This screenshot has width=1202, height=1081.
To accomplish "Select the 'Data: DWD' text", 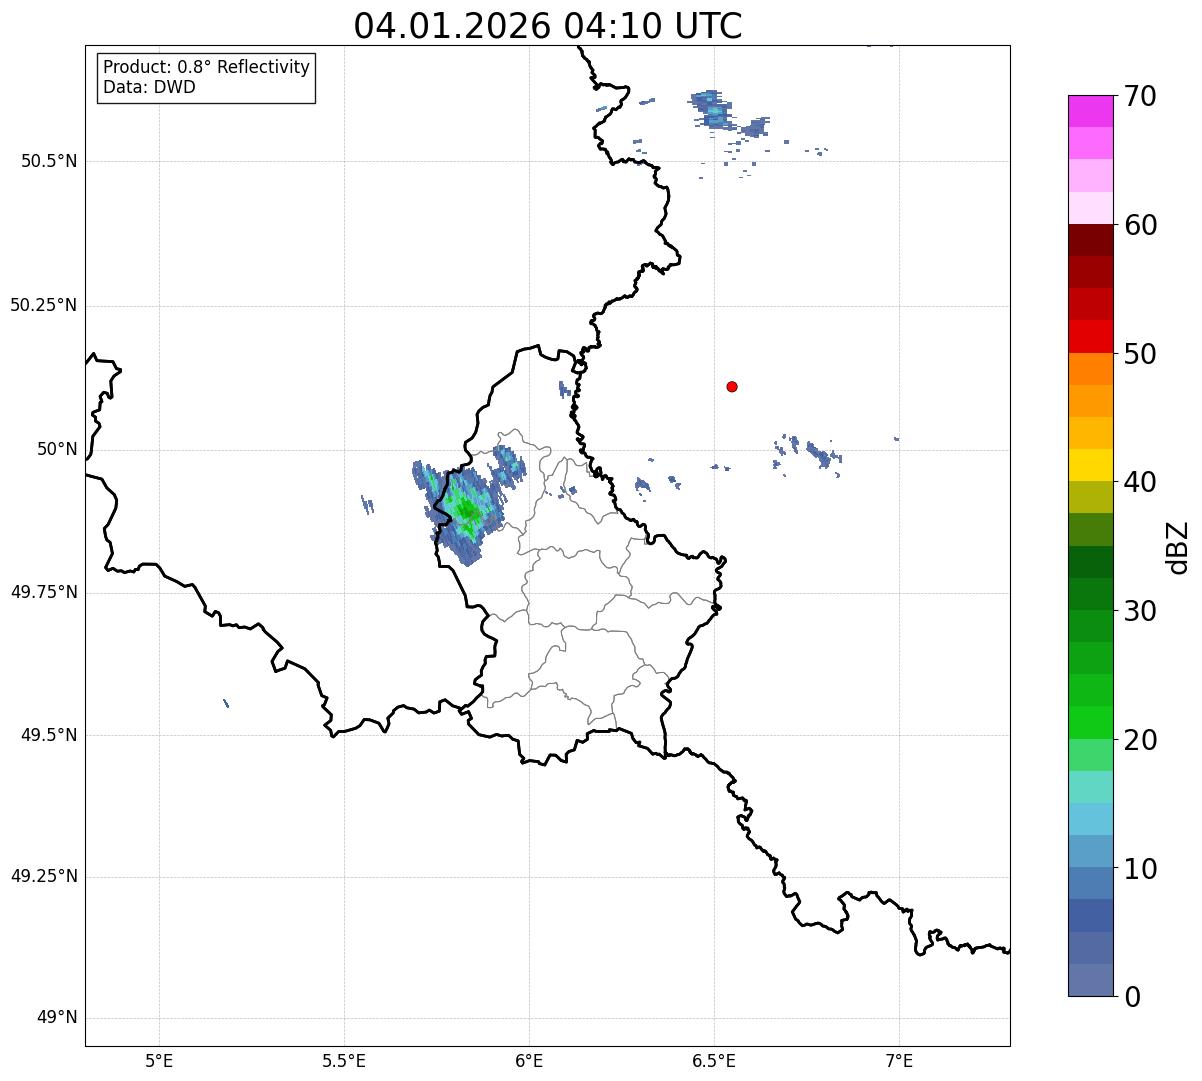I will point(149,87).
